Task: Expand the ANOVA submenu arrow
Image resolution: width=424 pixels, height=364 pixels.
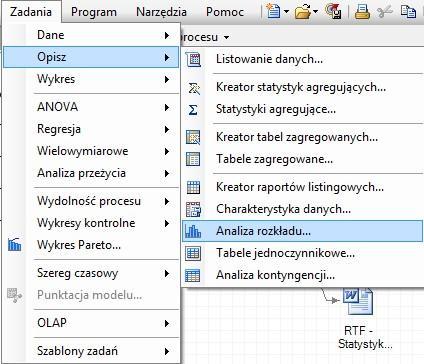Action: tap(167, 107)
